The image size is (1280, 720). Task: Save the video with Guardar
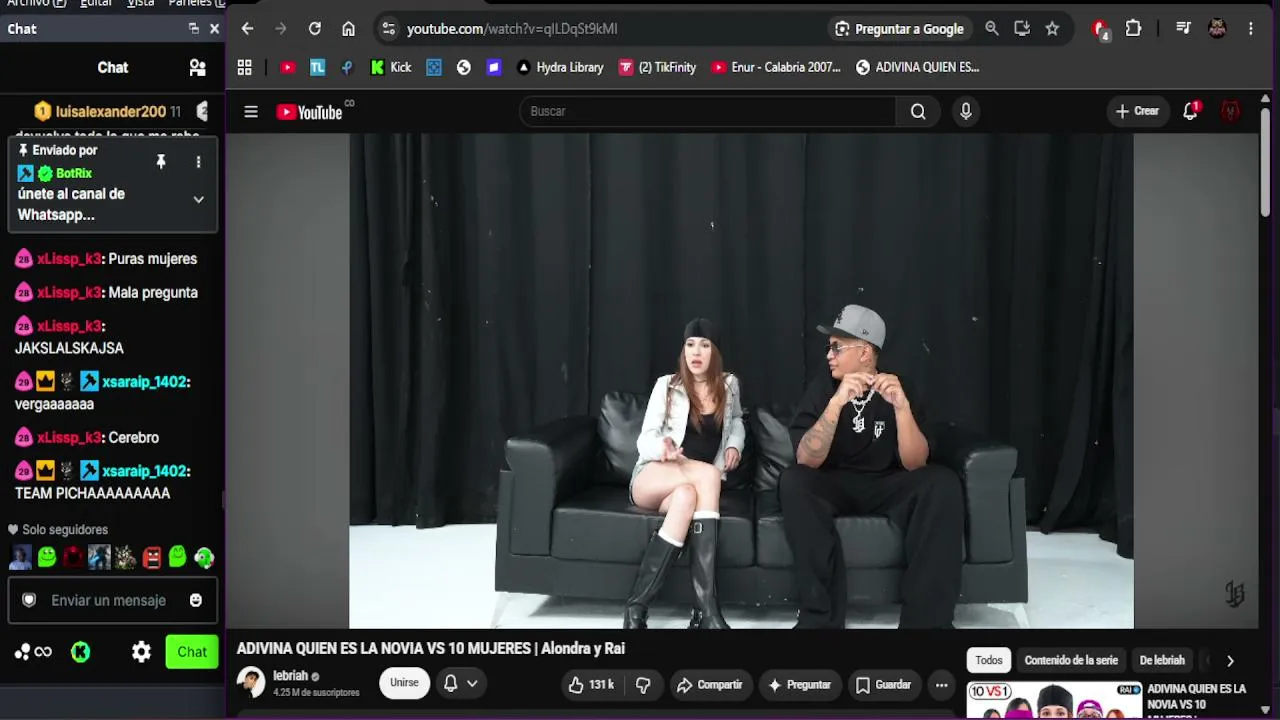tap(883, 685)
